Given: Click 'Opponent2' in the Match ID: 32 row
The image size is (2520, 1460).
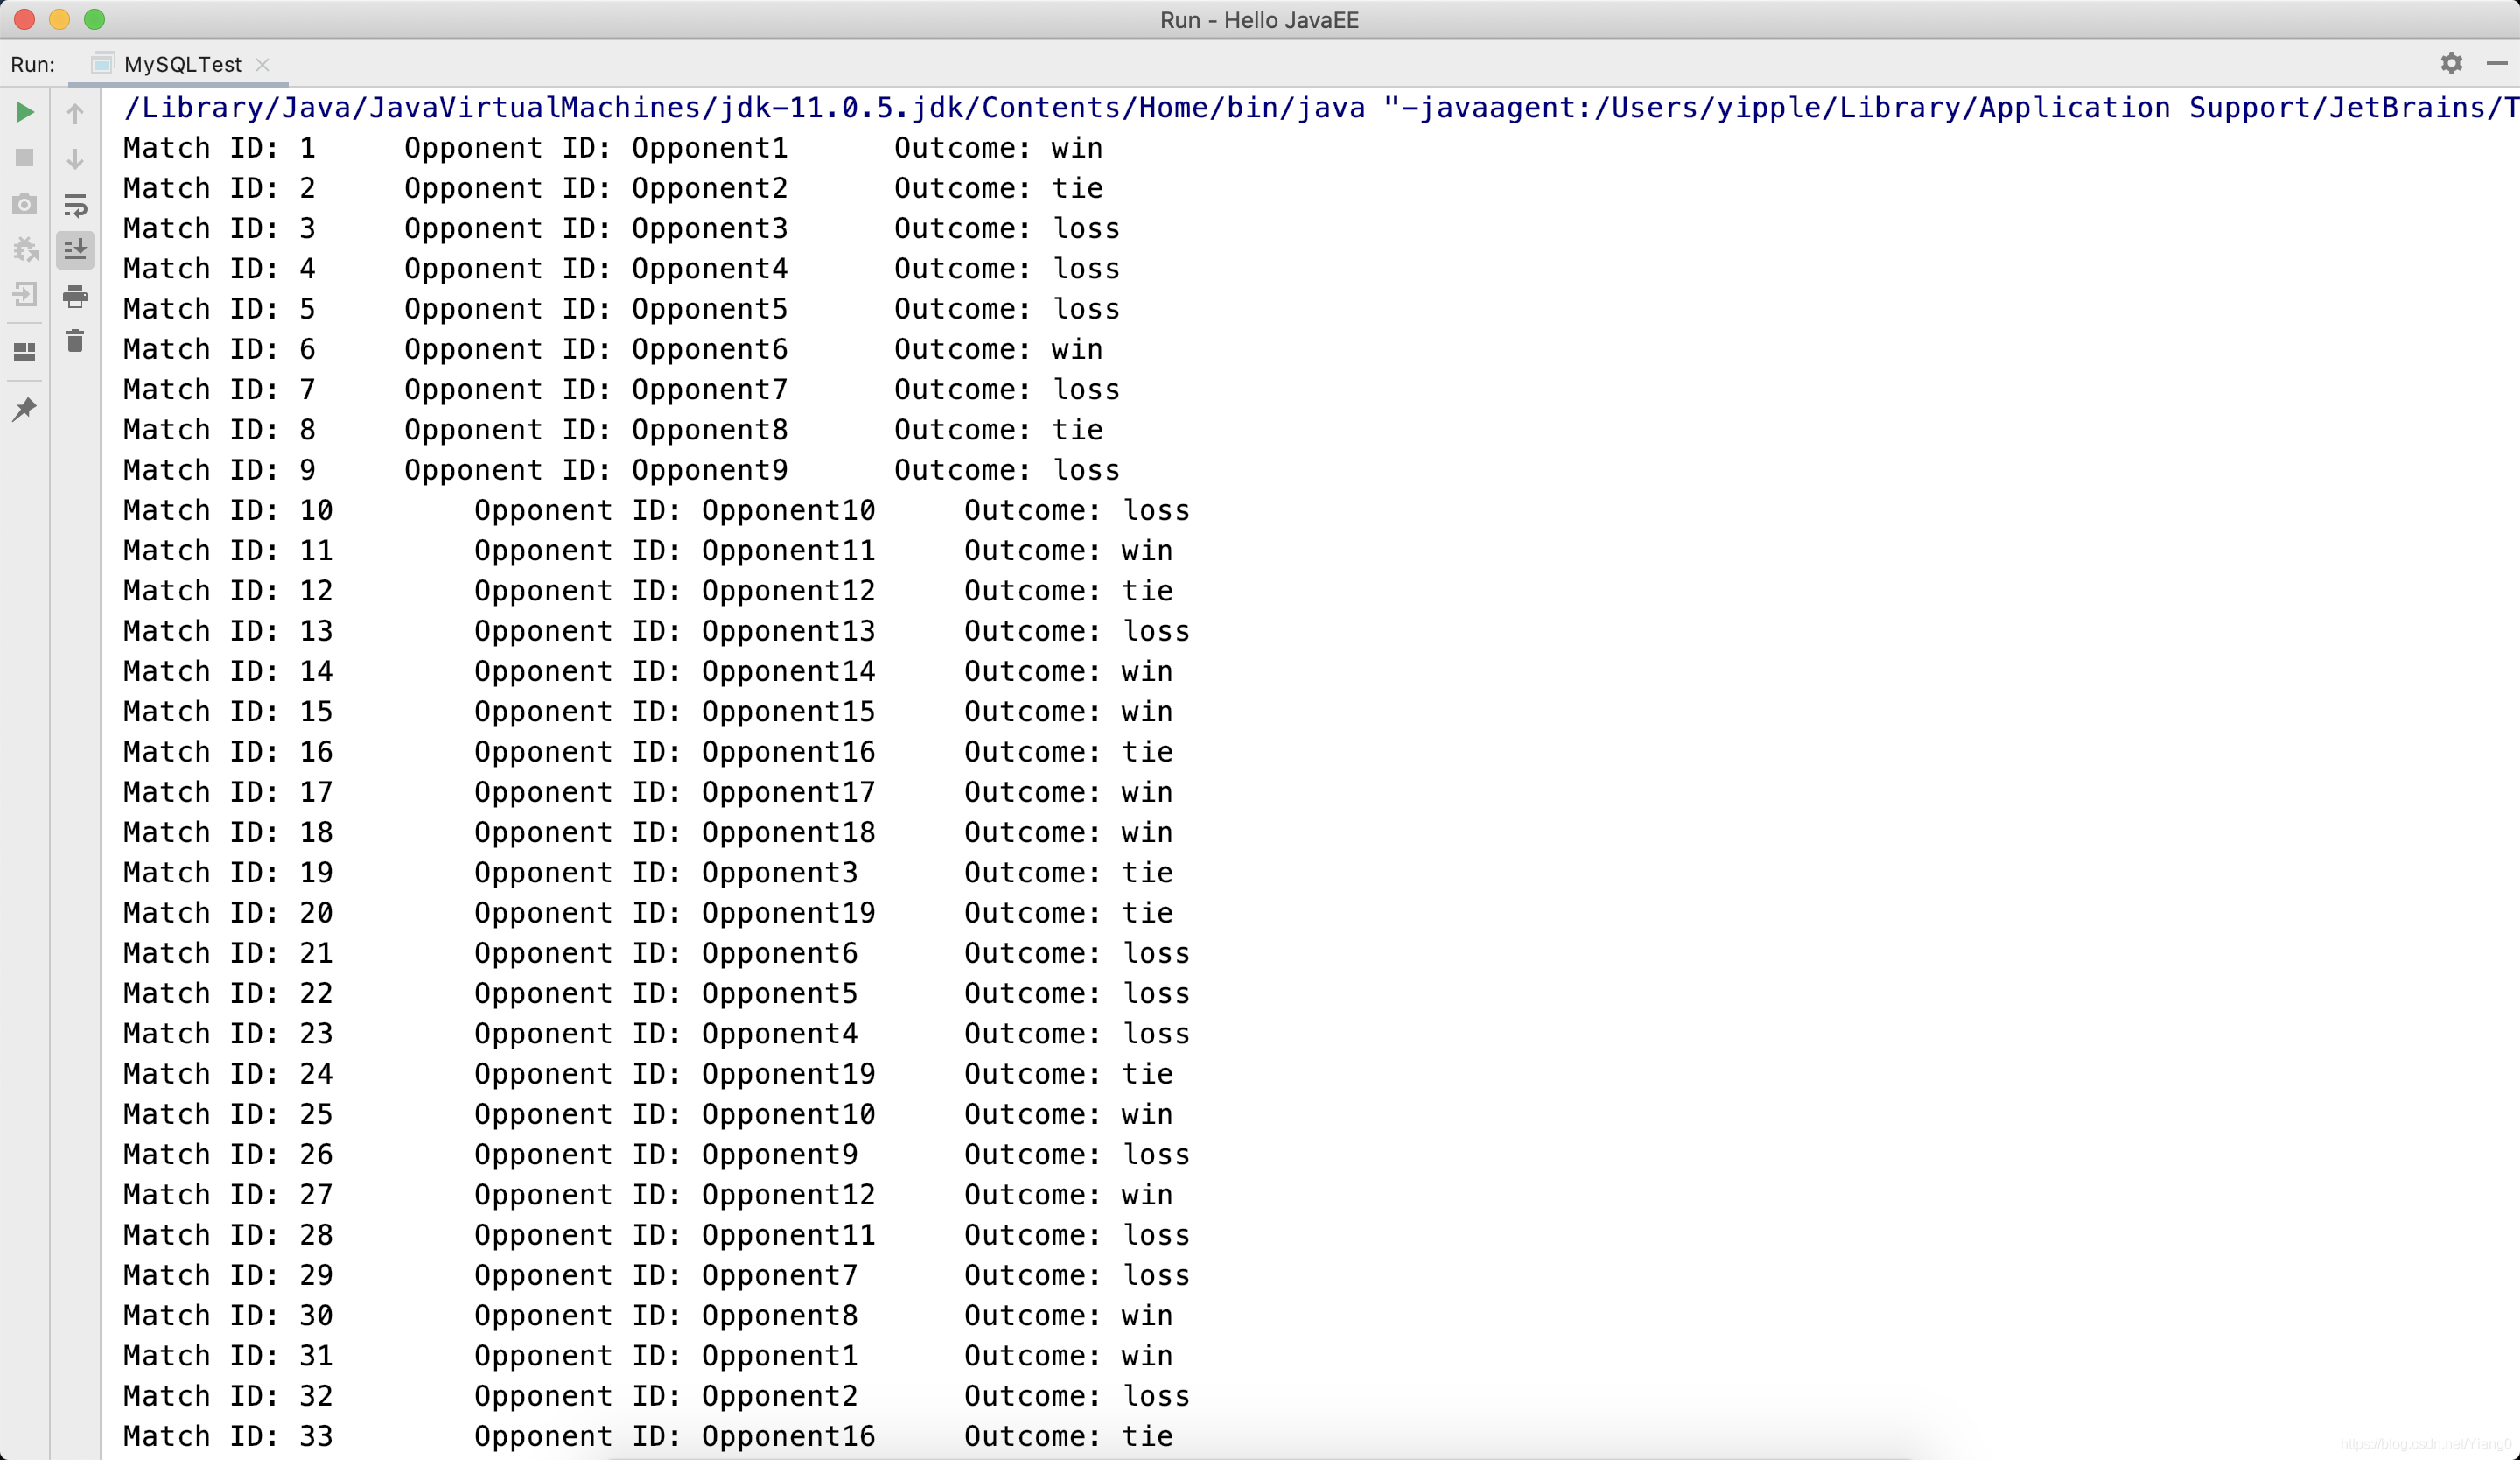Looking at the screenshot, I should point(780,1396).
